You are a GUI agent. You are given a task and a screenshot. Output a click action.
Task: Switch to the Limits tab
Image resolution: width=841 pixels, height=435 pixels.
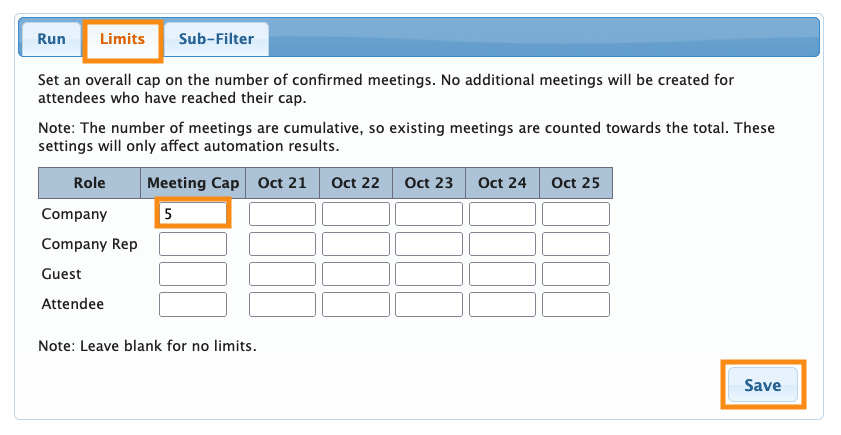pos(122,40)
